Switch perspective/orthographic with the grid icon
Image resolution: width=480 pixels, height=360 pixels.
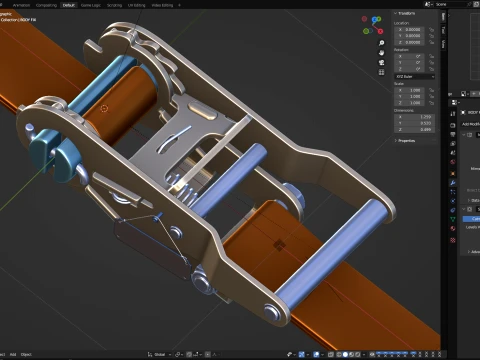click(x=381, y=72)
